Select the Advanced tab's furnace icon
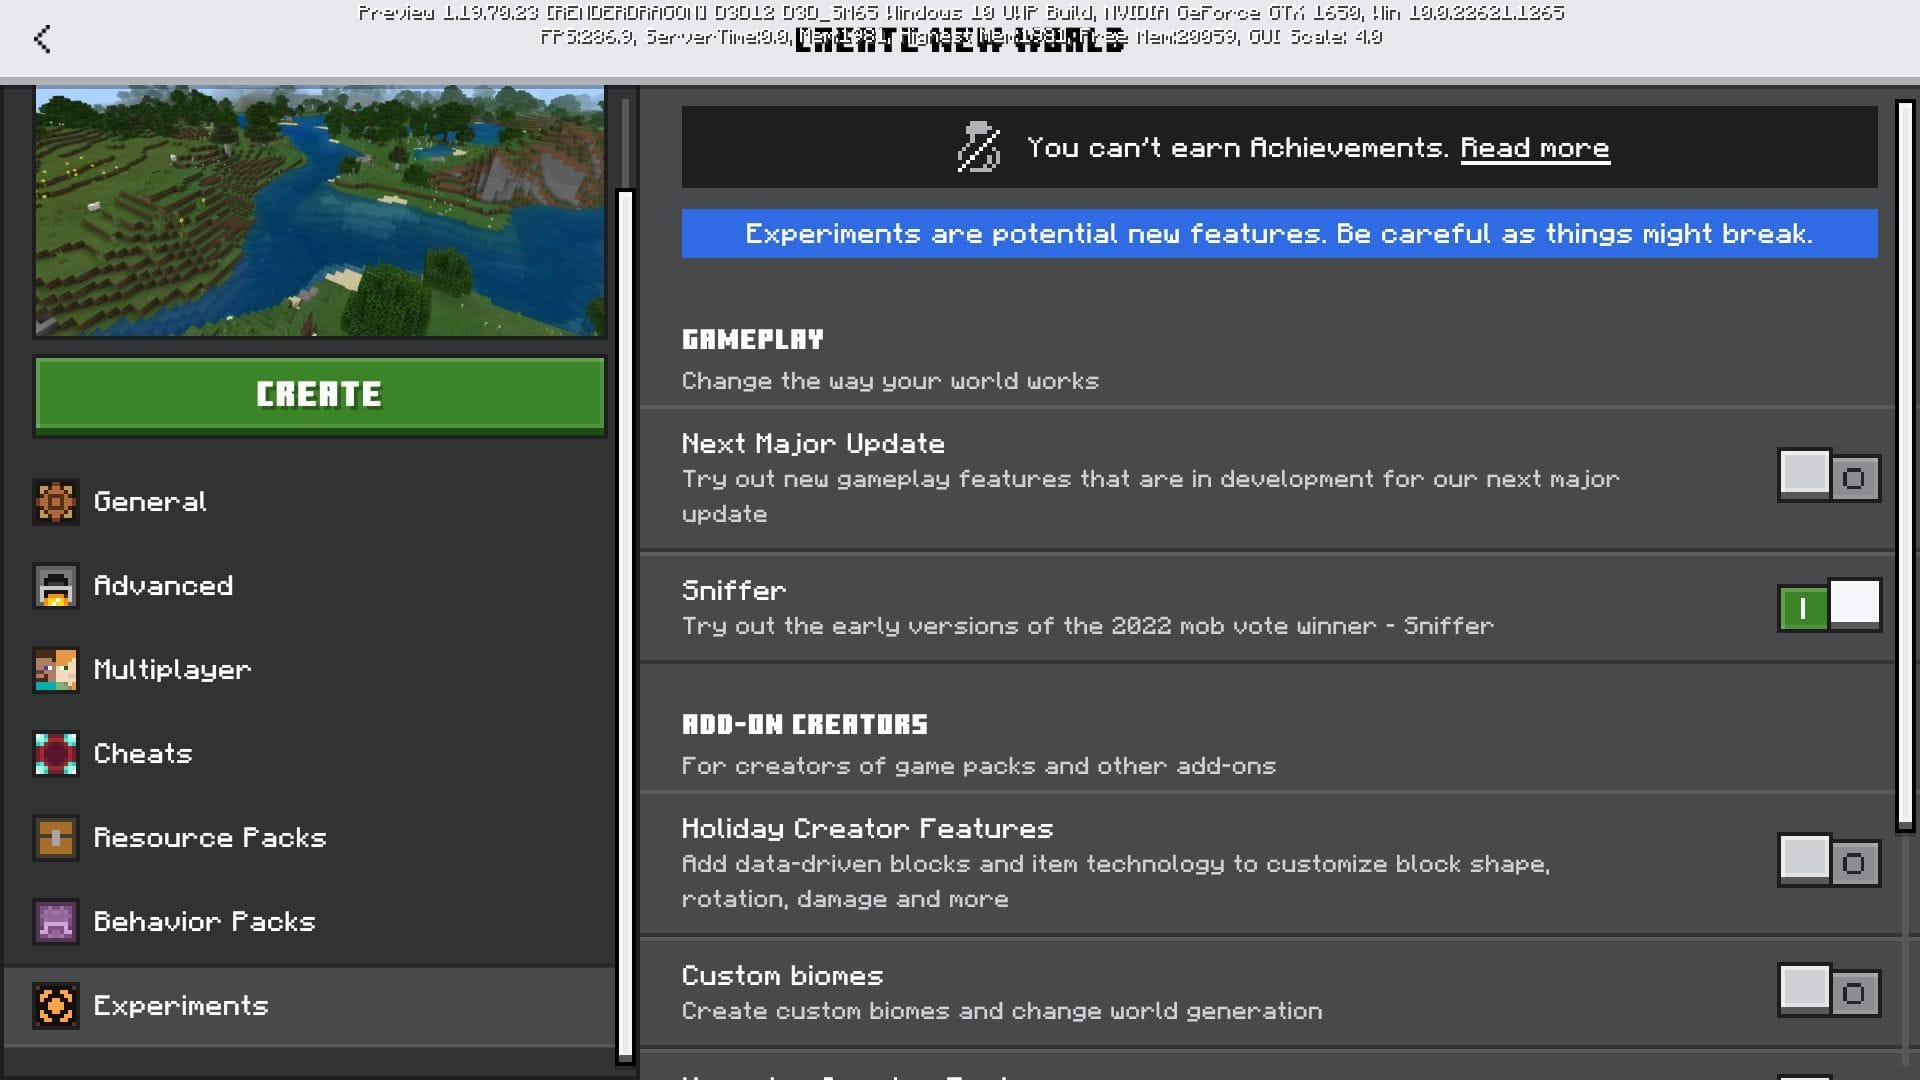1920x1080 pixels. pyautogui.click(x=57, y=586)
